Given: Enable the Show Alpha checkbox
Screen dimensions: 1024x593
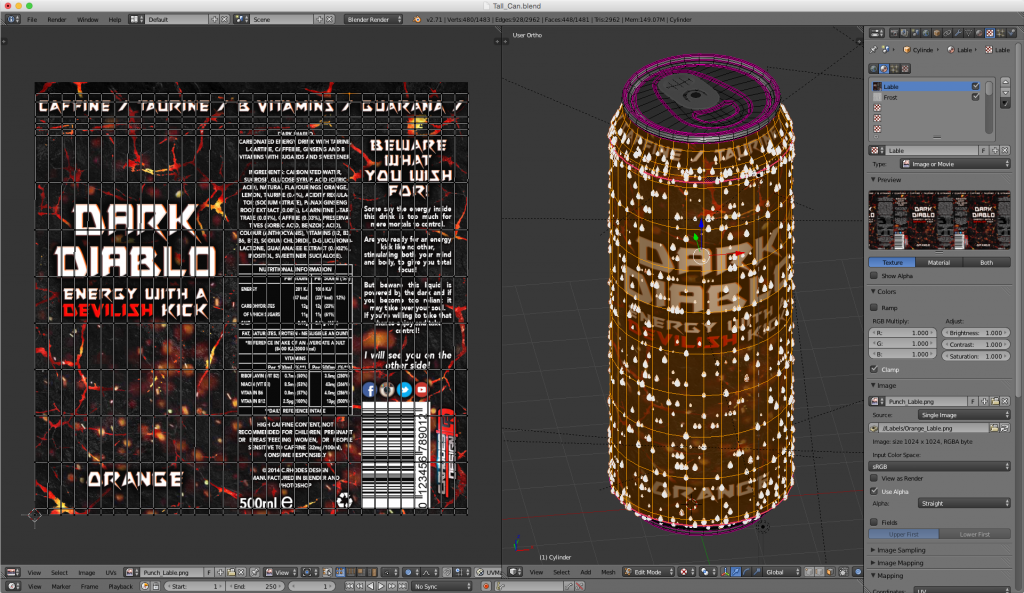Looking at the screenshot, I should [876, 275].
